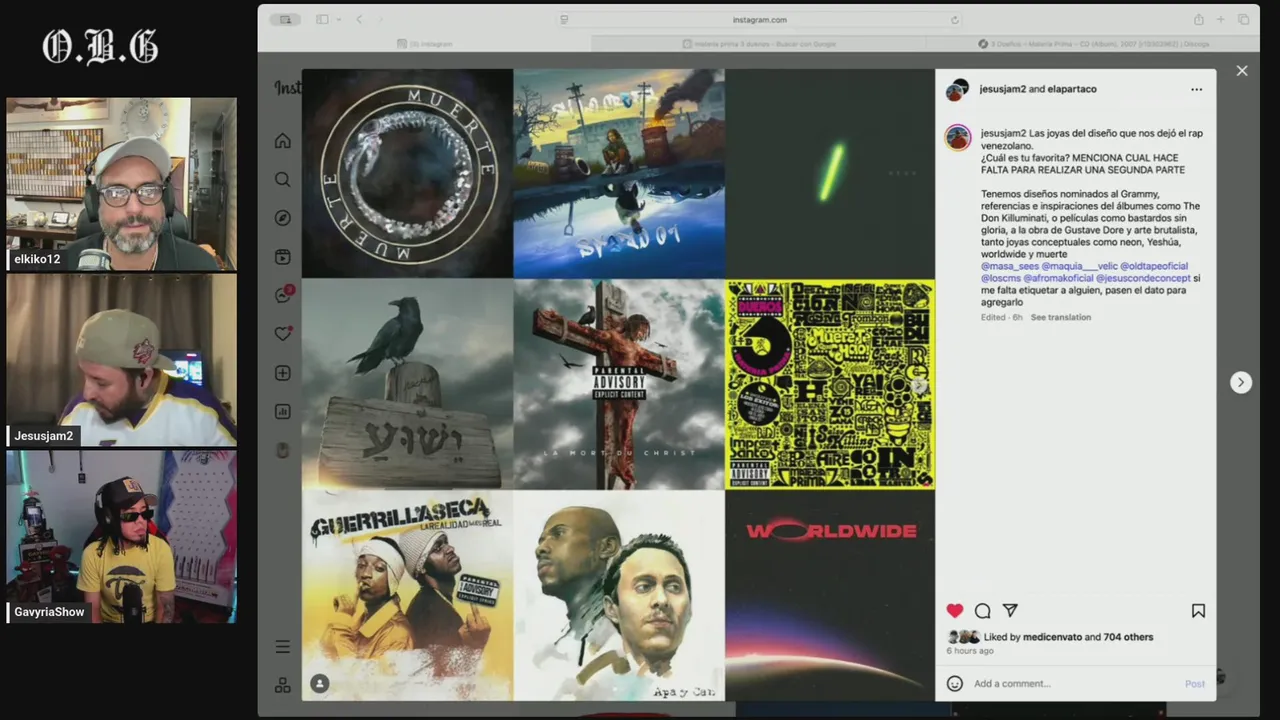Close the post with the X button
Image resolution: width=1280 pixels, height=720 pixels.
tap(1242, 71)
